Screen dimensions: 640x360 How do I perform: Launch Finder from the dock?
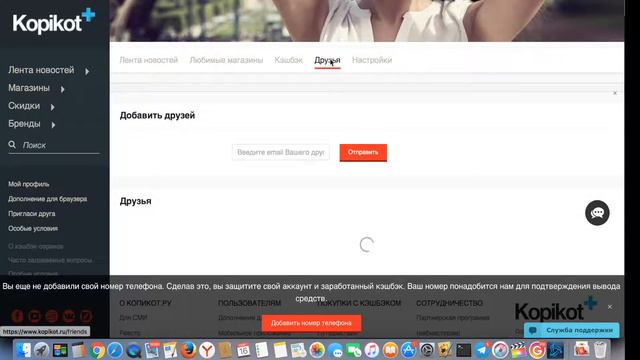tap(23, 350)
